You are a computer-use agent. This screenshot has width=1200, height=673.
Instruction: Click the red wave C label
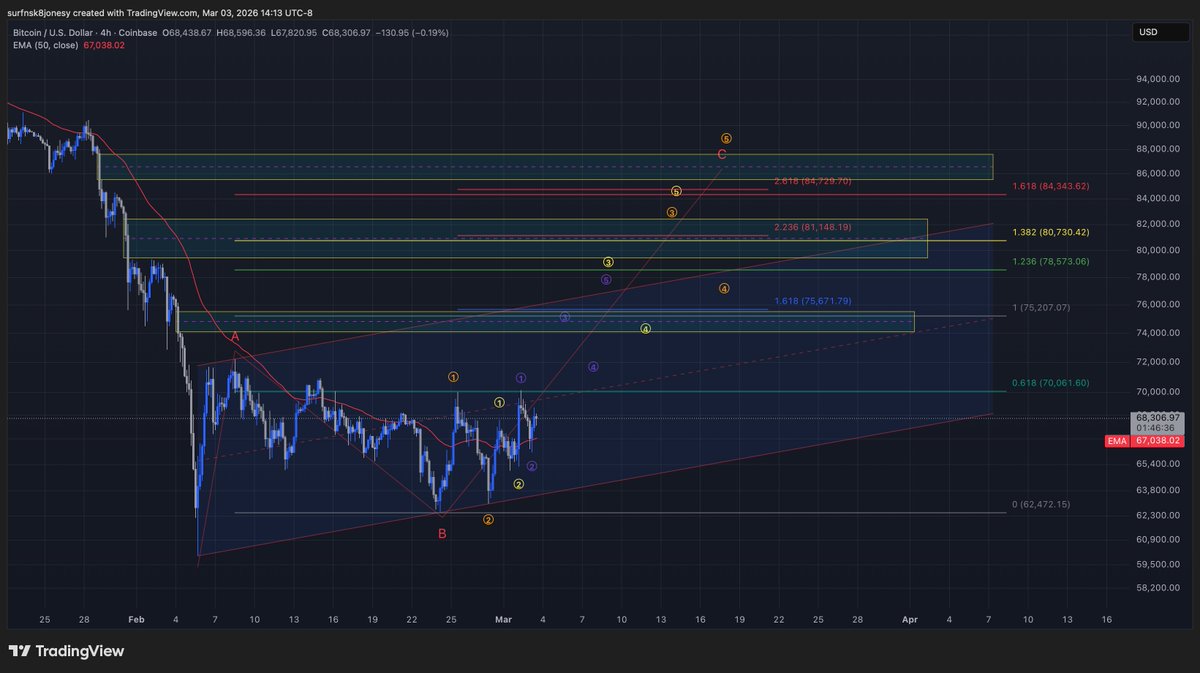pyautogui.click(x=722, y=154)
